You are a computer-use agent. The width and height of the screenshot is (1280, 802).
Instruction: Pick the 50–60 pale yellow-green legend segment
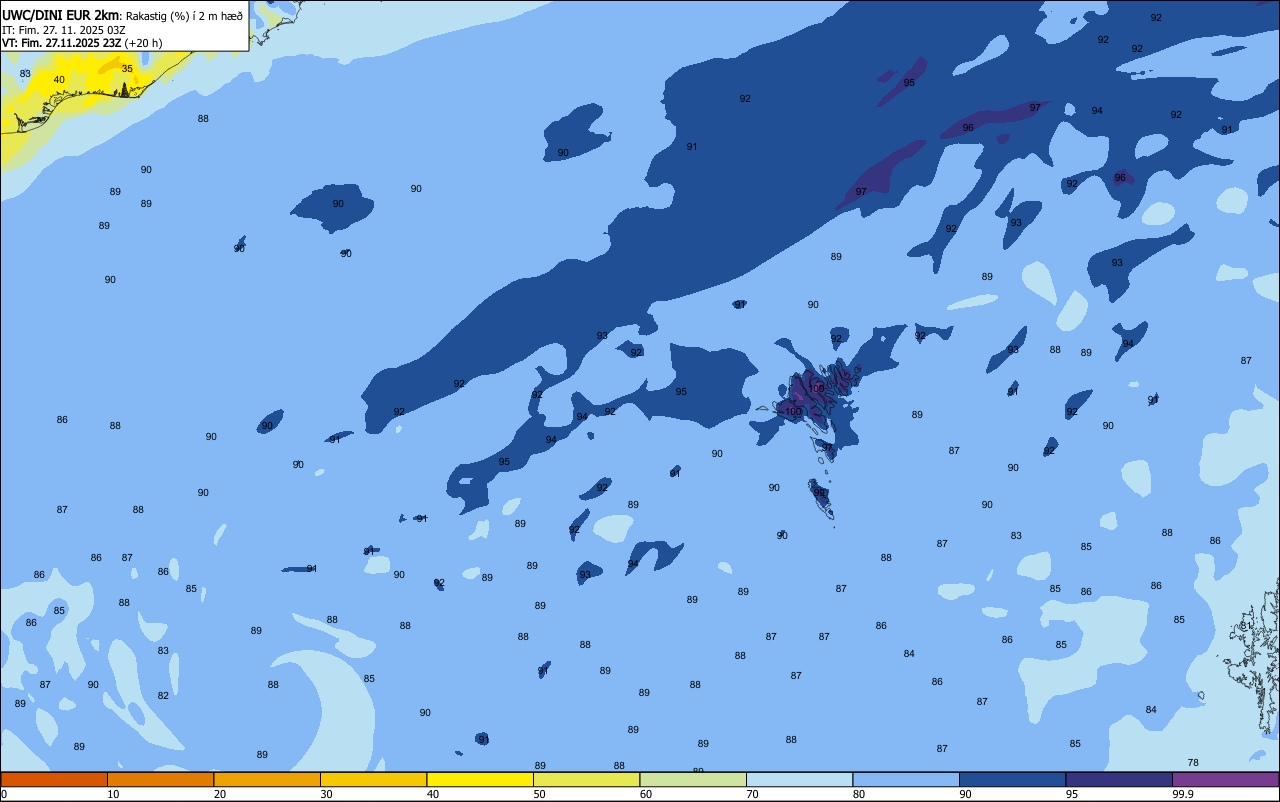586,779
